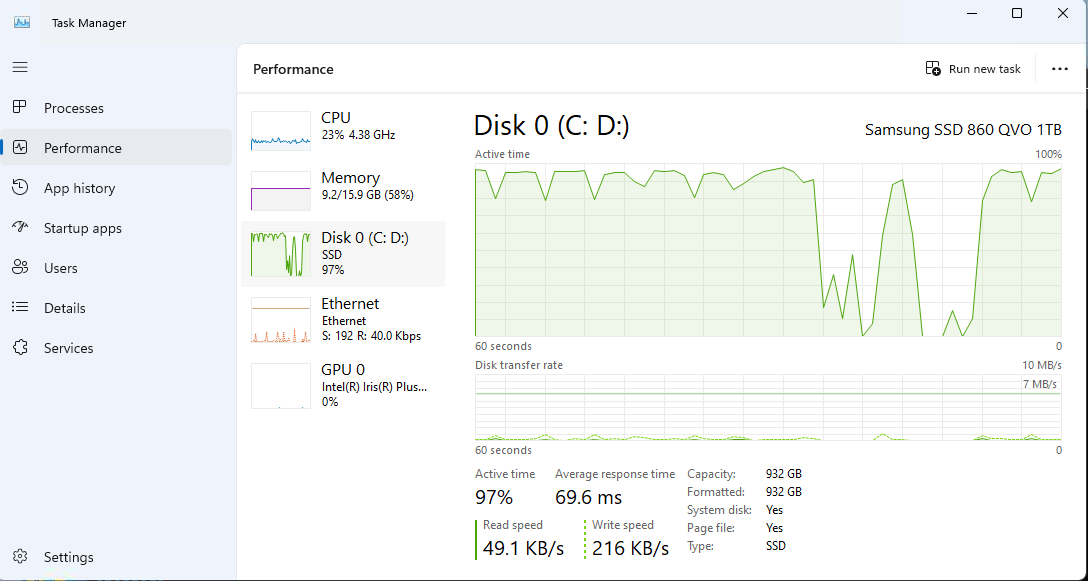Viewport: 1088px width, 581px height.
Task: Click Run new task button
Action: 973,69
